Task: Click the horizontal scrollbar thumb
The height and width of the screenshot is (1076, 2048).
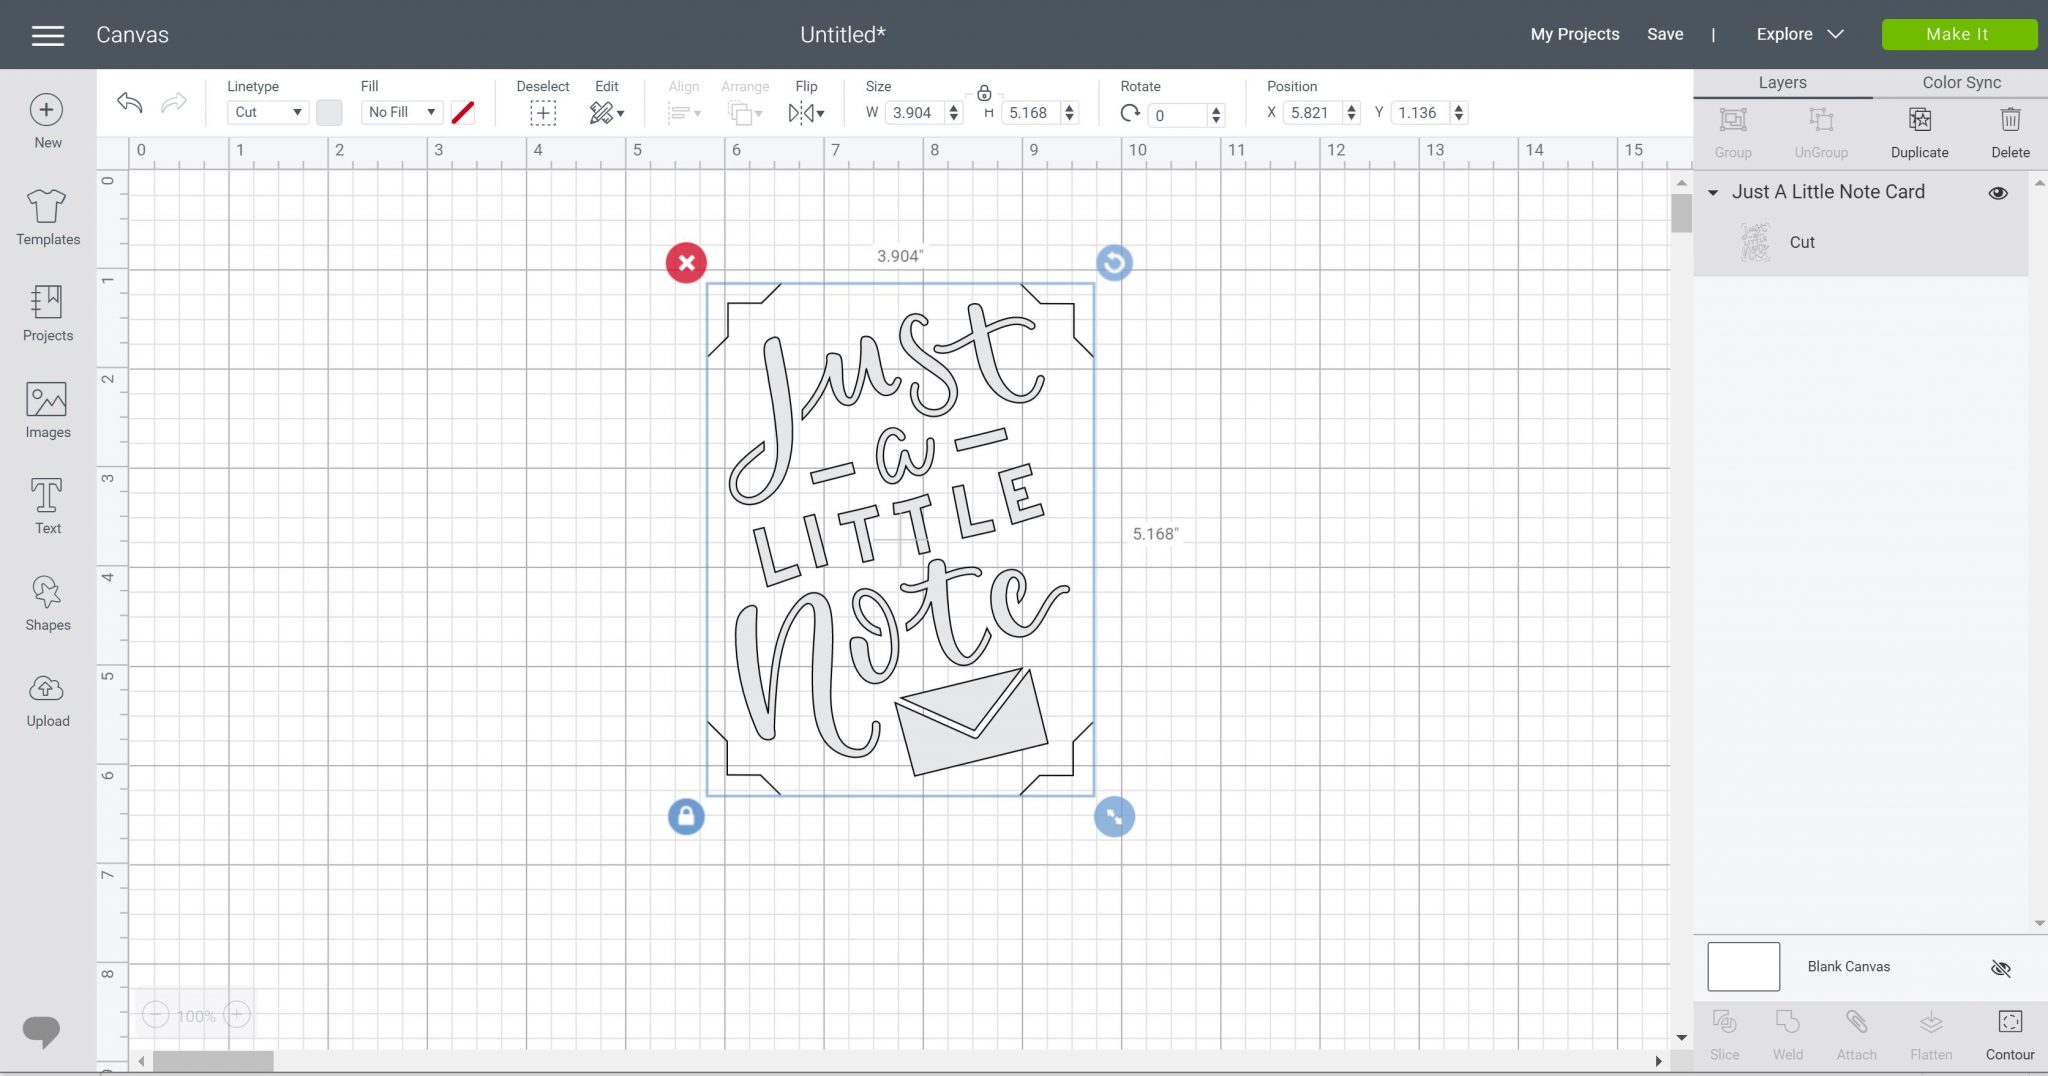Action: (x=213, y=1061)
